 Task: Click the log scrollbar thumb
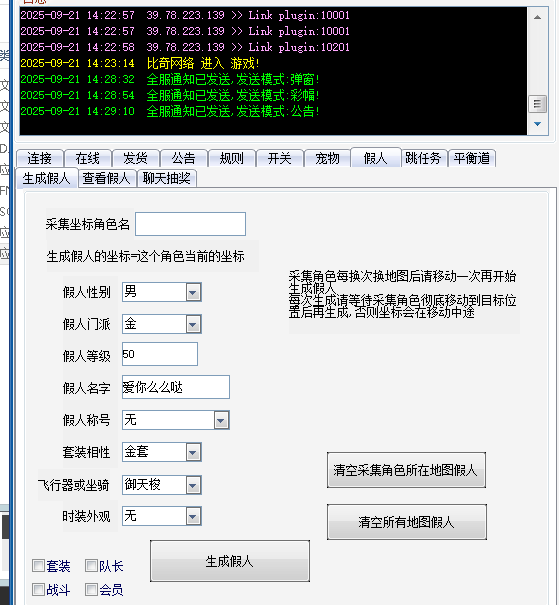537,104
